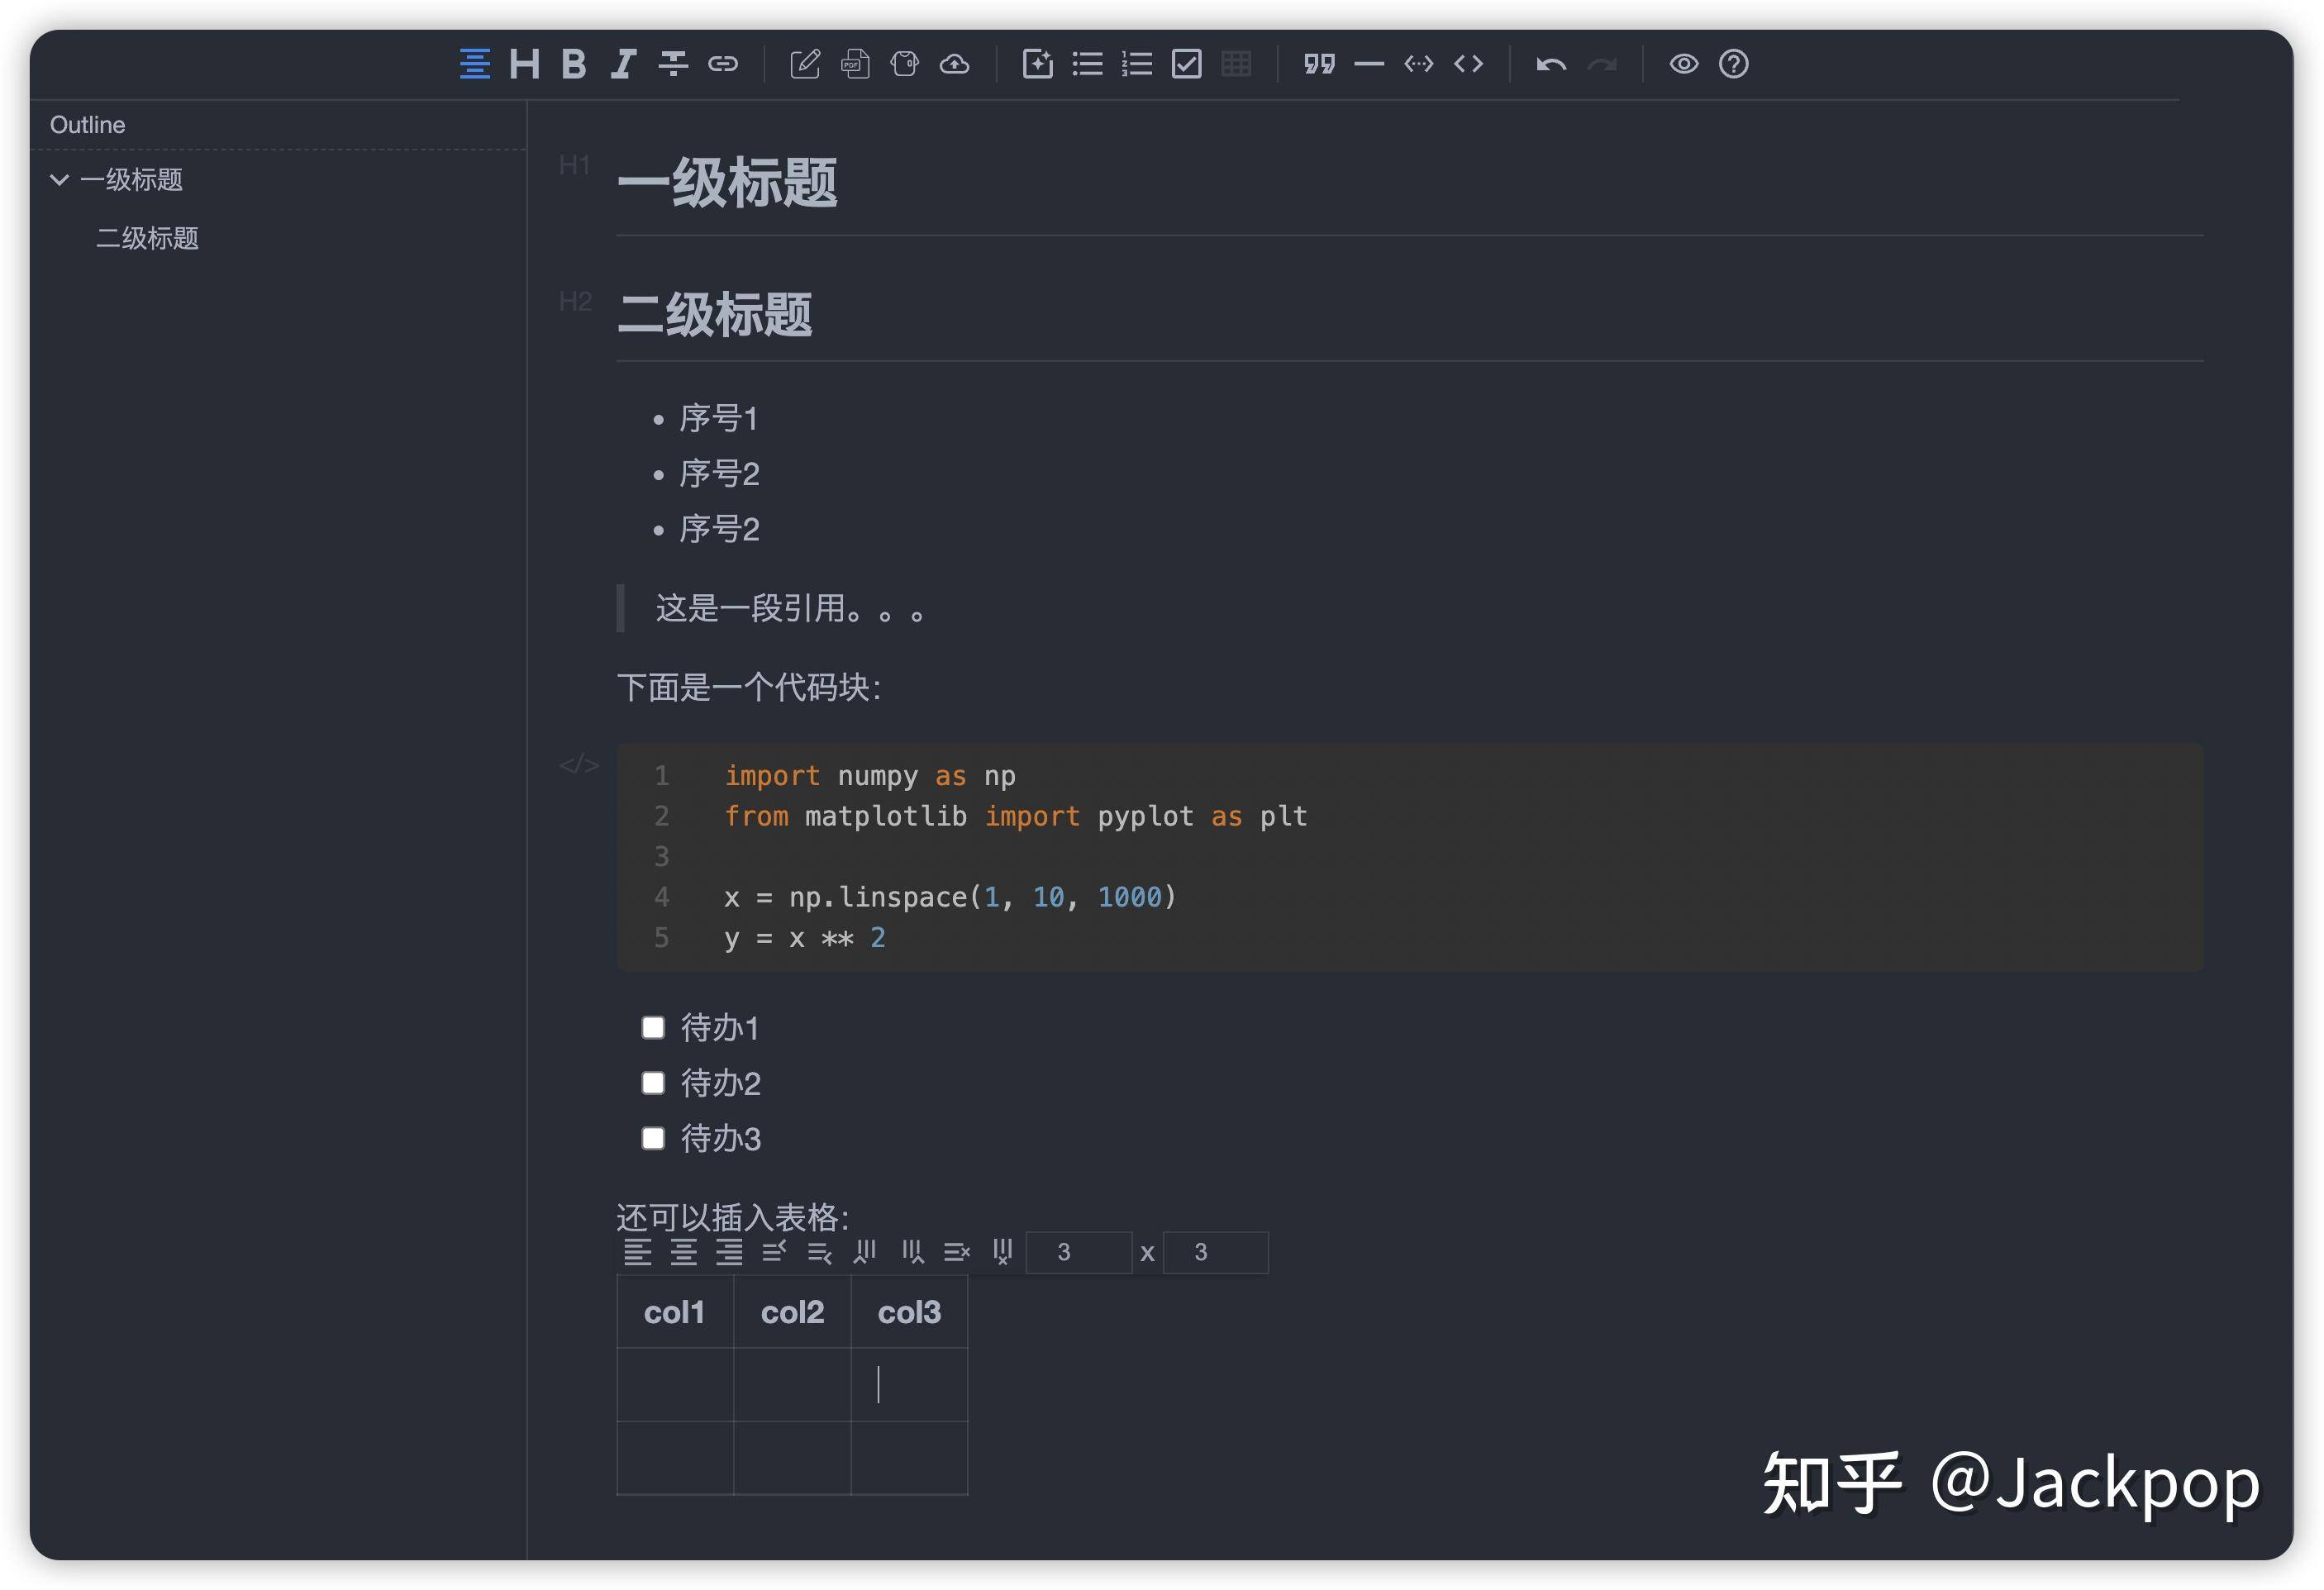The width and height of the screenshot is (2324, 1590).
Task: Align table column right
Action: pyautogui.click(x=729, y=1252)
